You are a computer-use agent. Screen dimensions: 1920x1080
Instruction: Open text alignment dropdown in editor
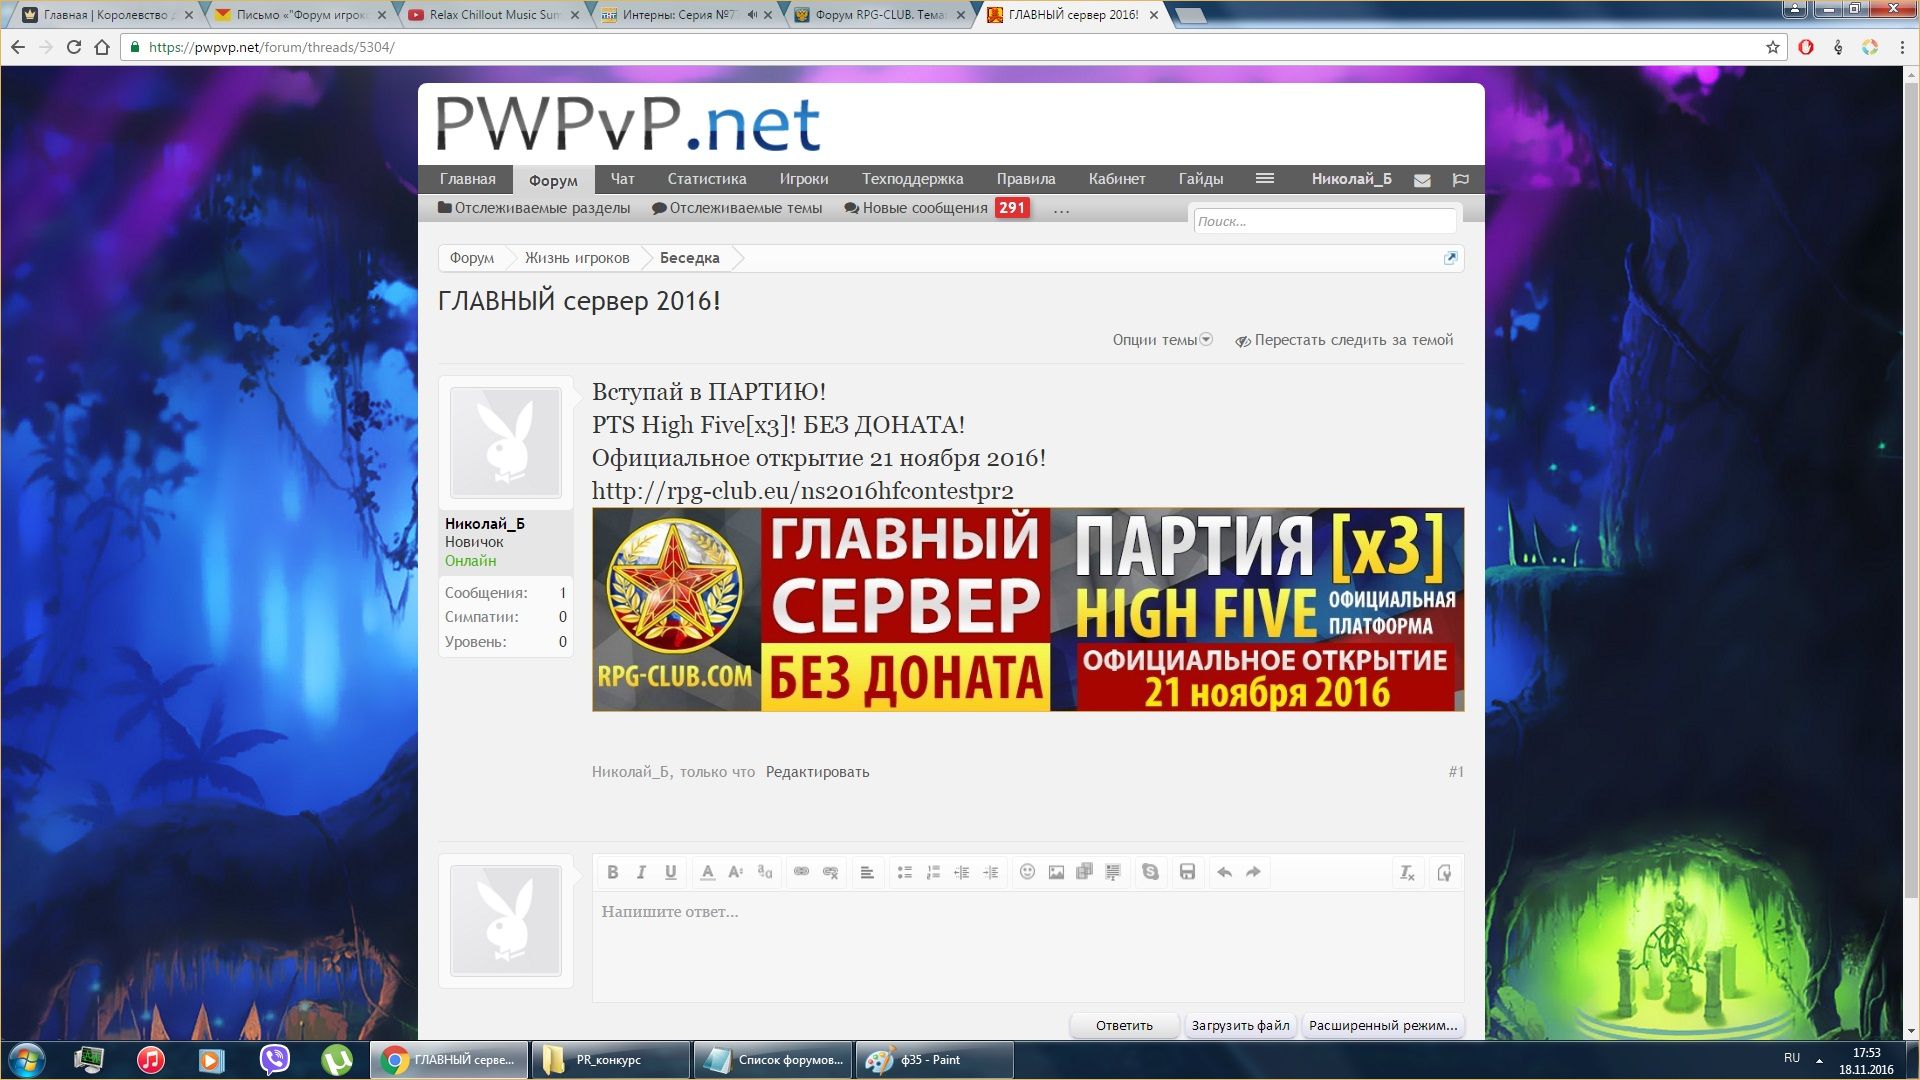click(x=867, y=872)
